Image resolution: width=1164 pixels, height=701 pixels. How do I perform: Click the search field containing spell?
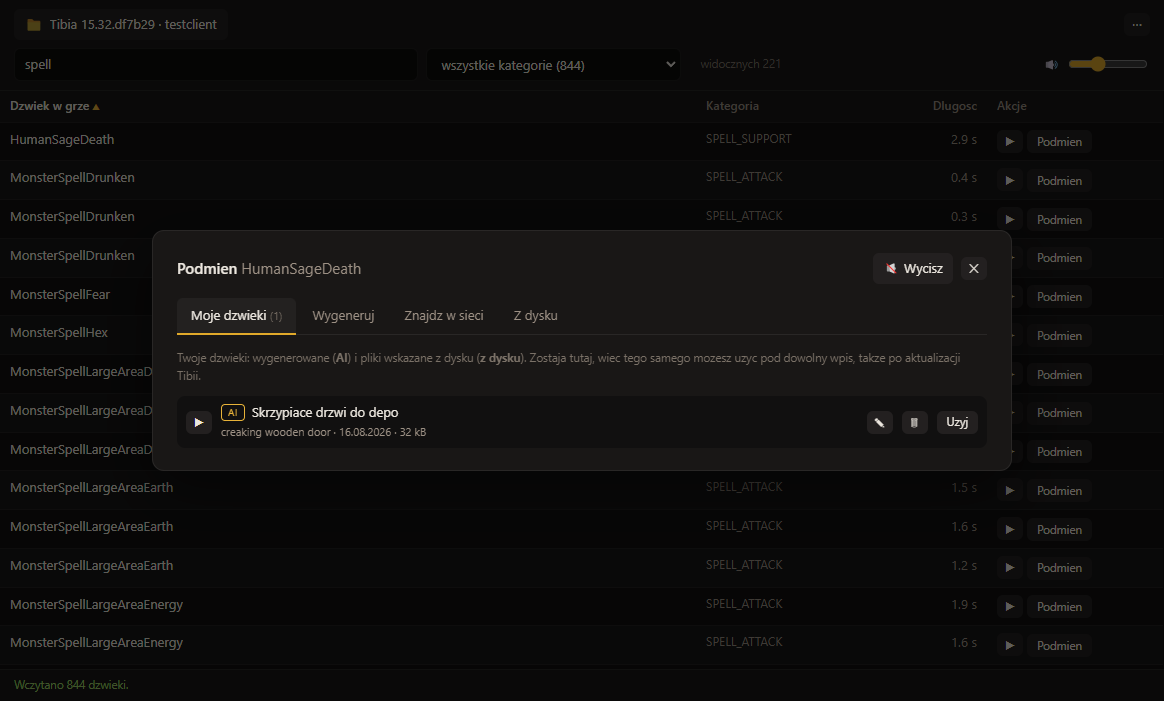pos(216,65)
